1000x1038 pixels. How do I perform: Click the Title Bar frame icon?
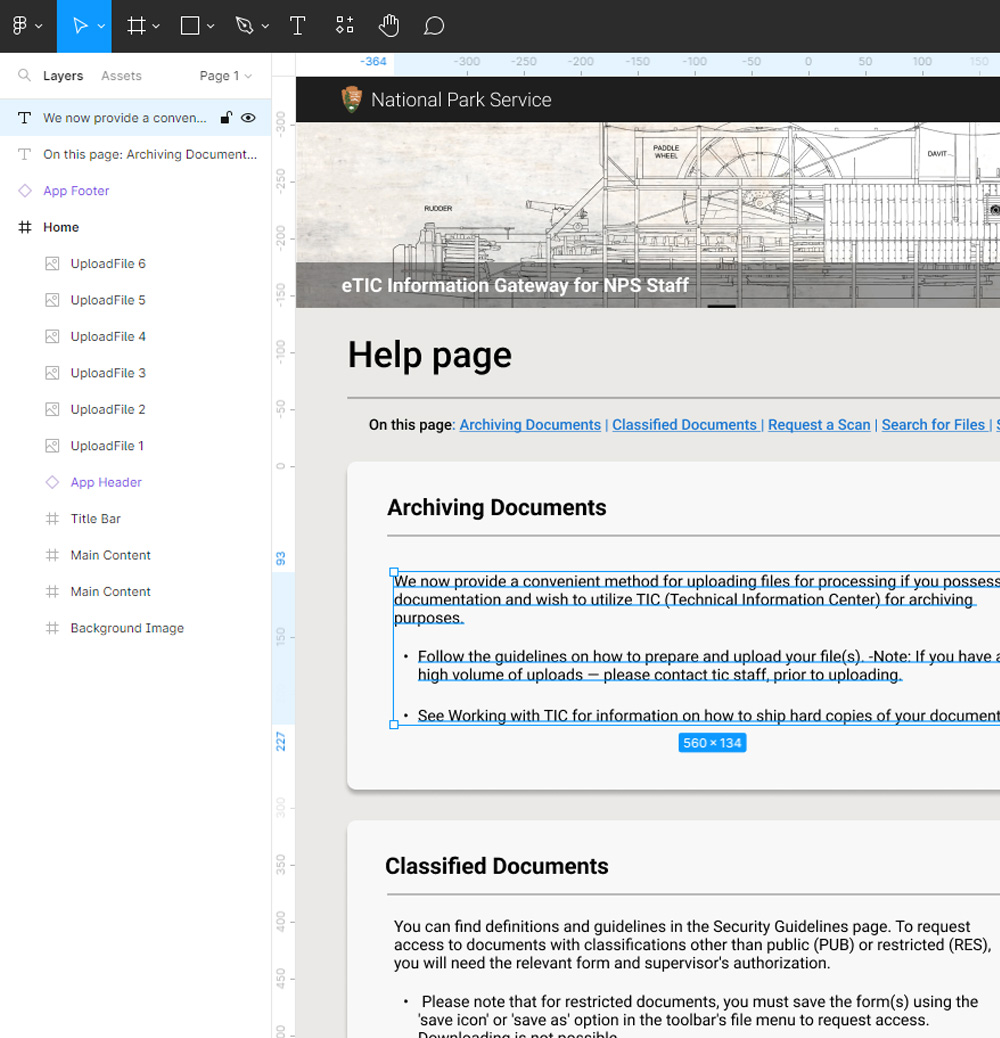click(52, 518)
